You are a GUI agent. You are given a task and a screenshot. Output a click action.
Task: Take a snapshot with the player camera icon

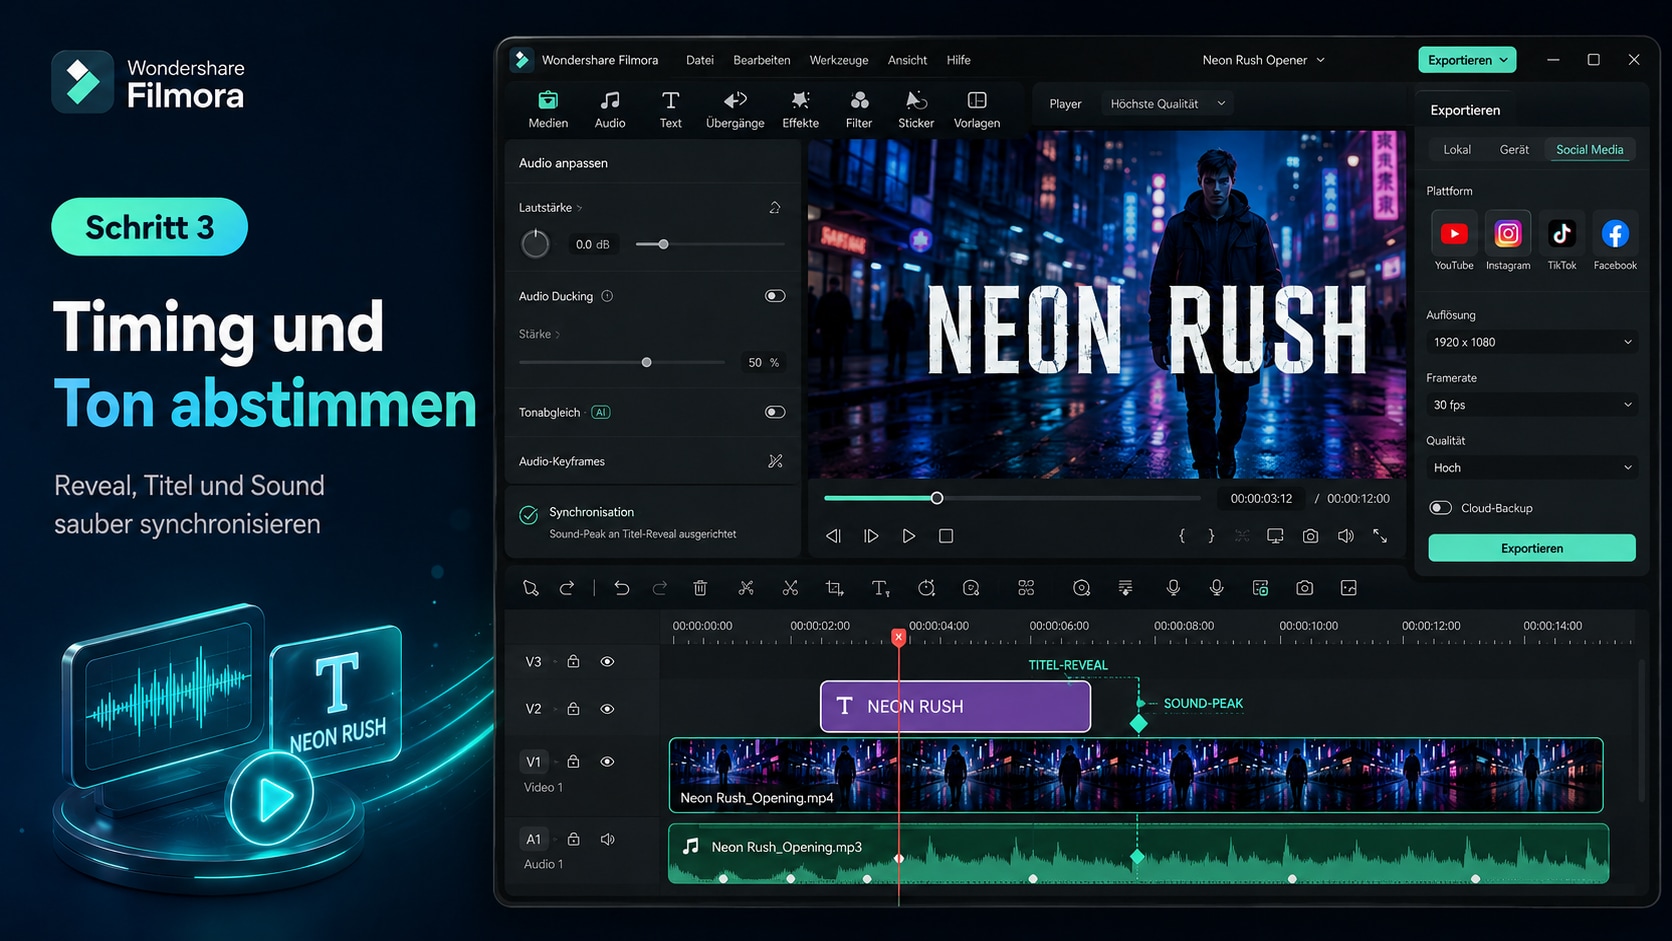1310,536
